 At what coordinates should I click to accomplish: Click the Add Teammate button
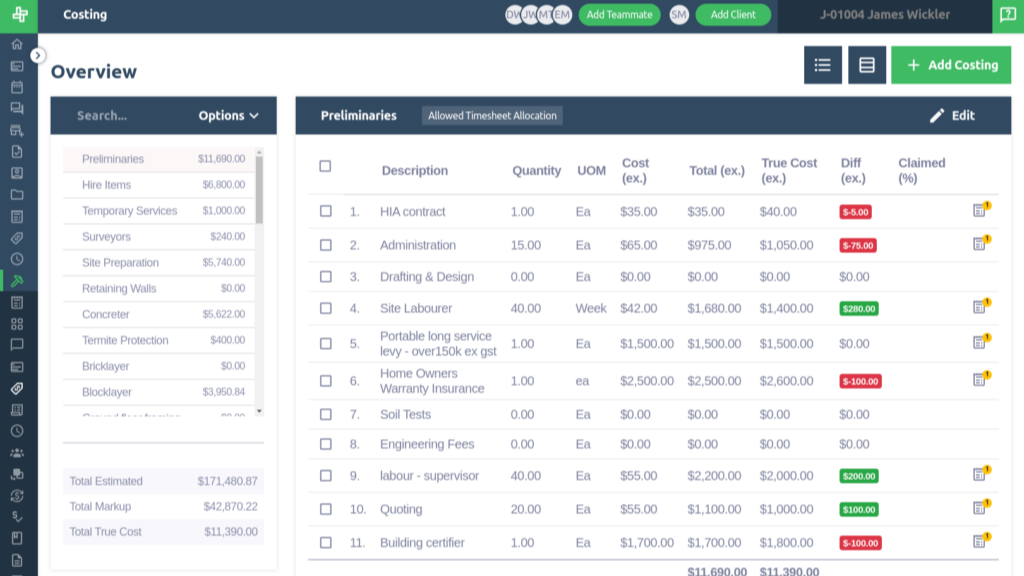(619, 14)
